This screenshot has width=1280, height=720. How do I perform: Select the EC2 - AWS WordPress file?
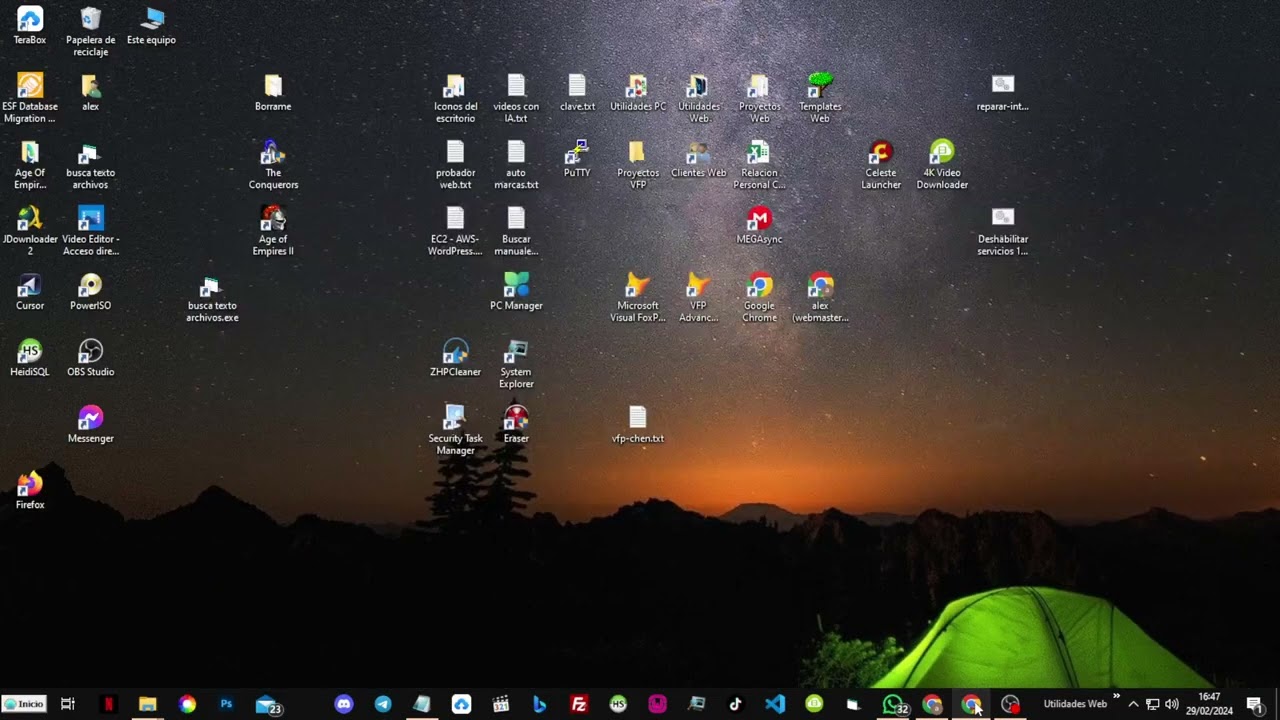click(455, 231)
